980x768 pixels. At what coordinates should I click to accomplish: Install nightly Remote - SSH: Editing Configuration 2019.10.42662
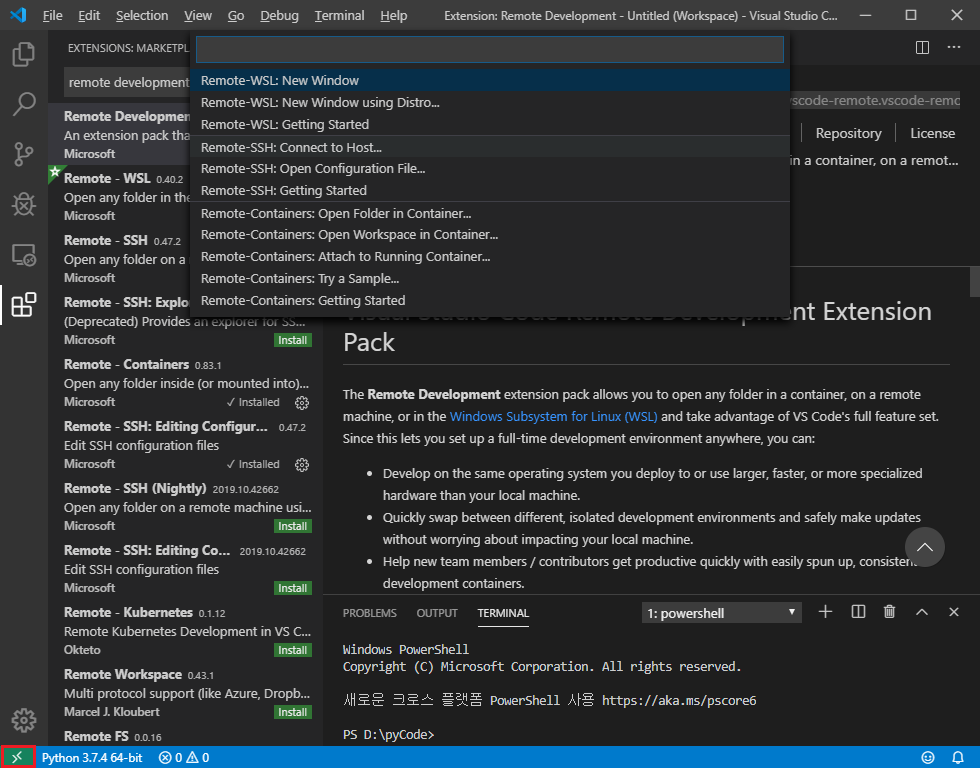click(x=292, y=588)
